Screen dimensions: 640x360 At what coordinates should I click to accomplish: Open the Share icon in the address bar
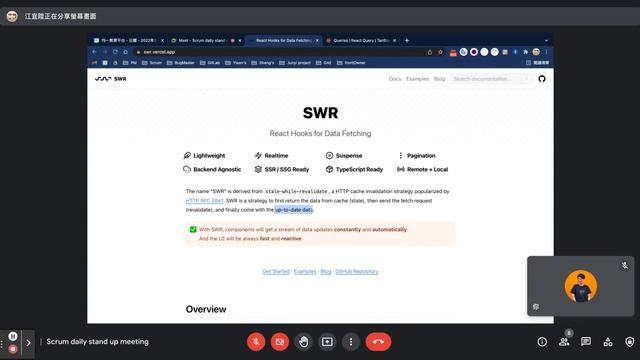(430, 52)
